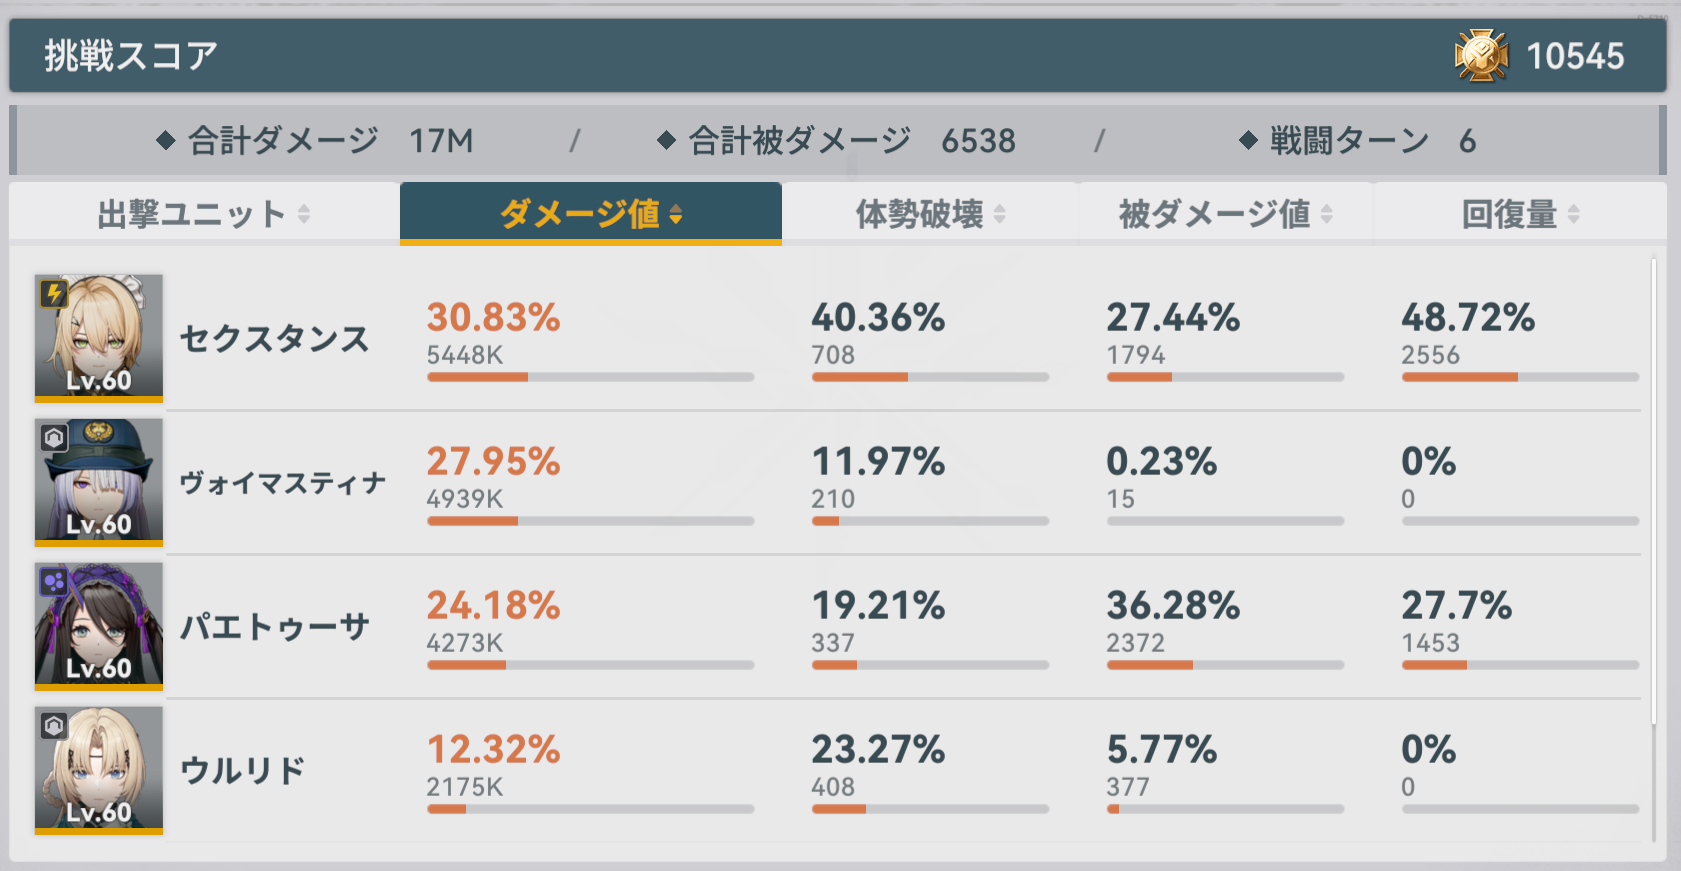This screenshot has height=871, width=1681.
Task: Click the diamond bullet before 戦闘ターン
Action: tap(1248, 141)
